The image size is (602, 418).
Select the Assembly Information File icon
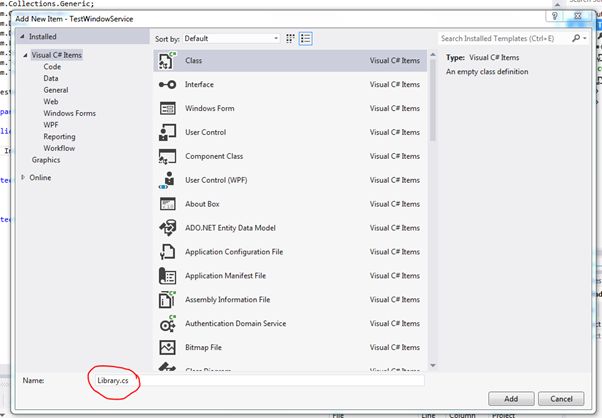167,299
